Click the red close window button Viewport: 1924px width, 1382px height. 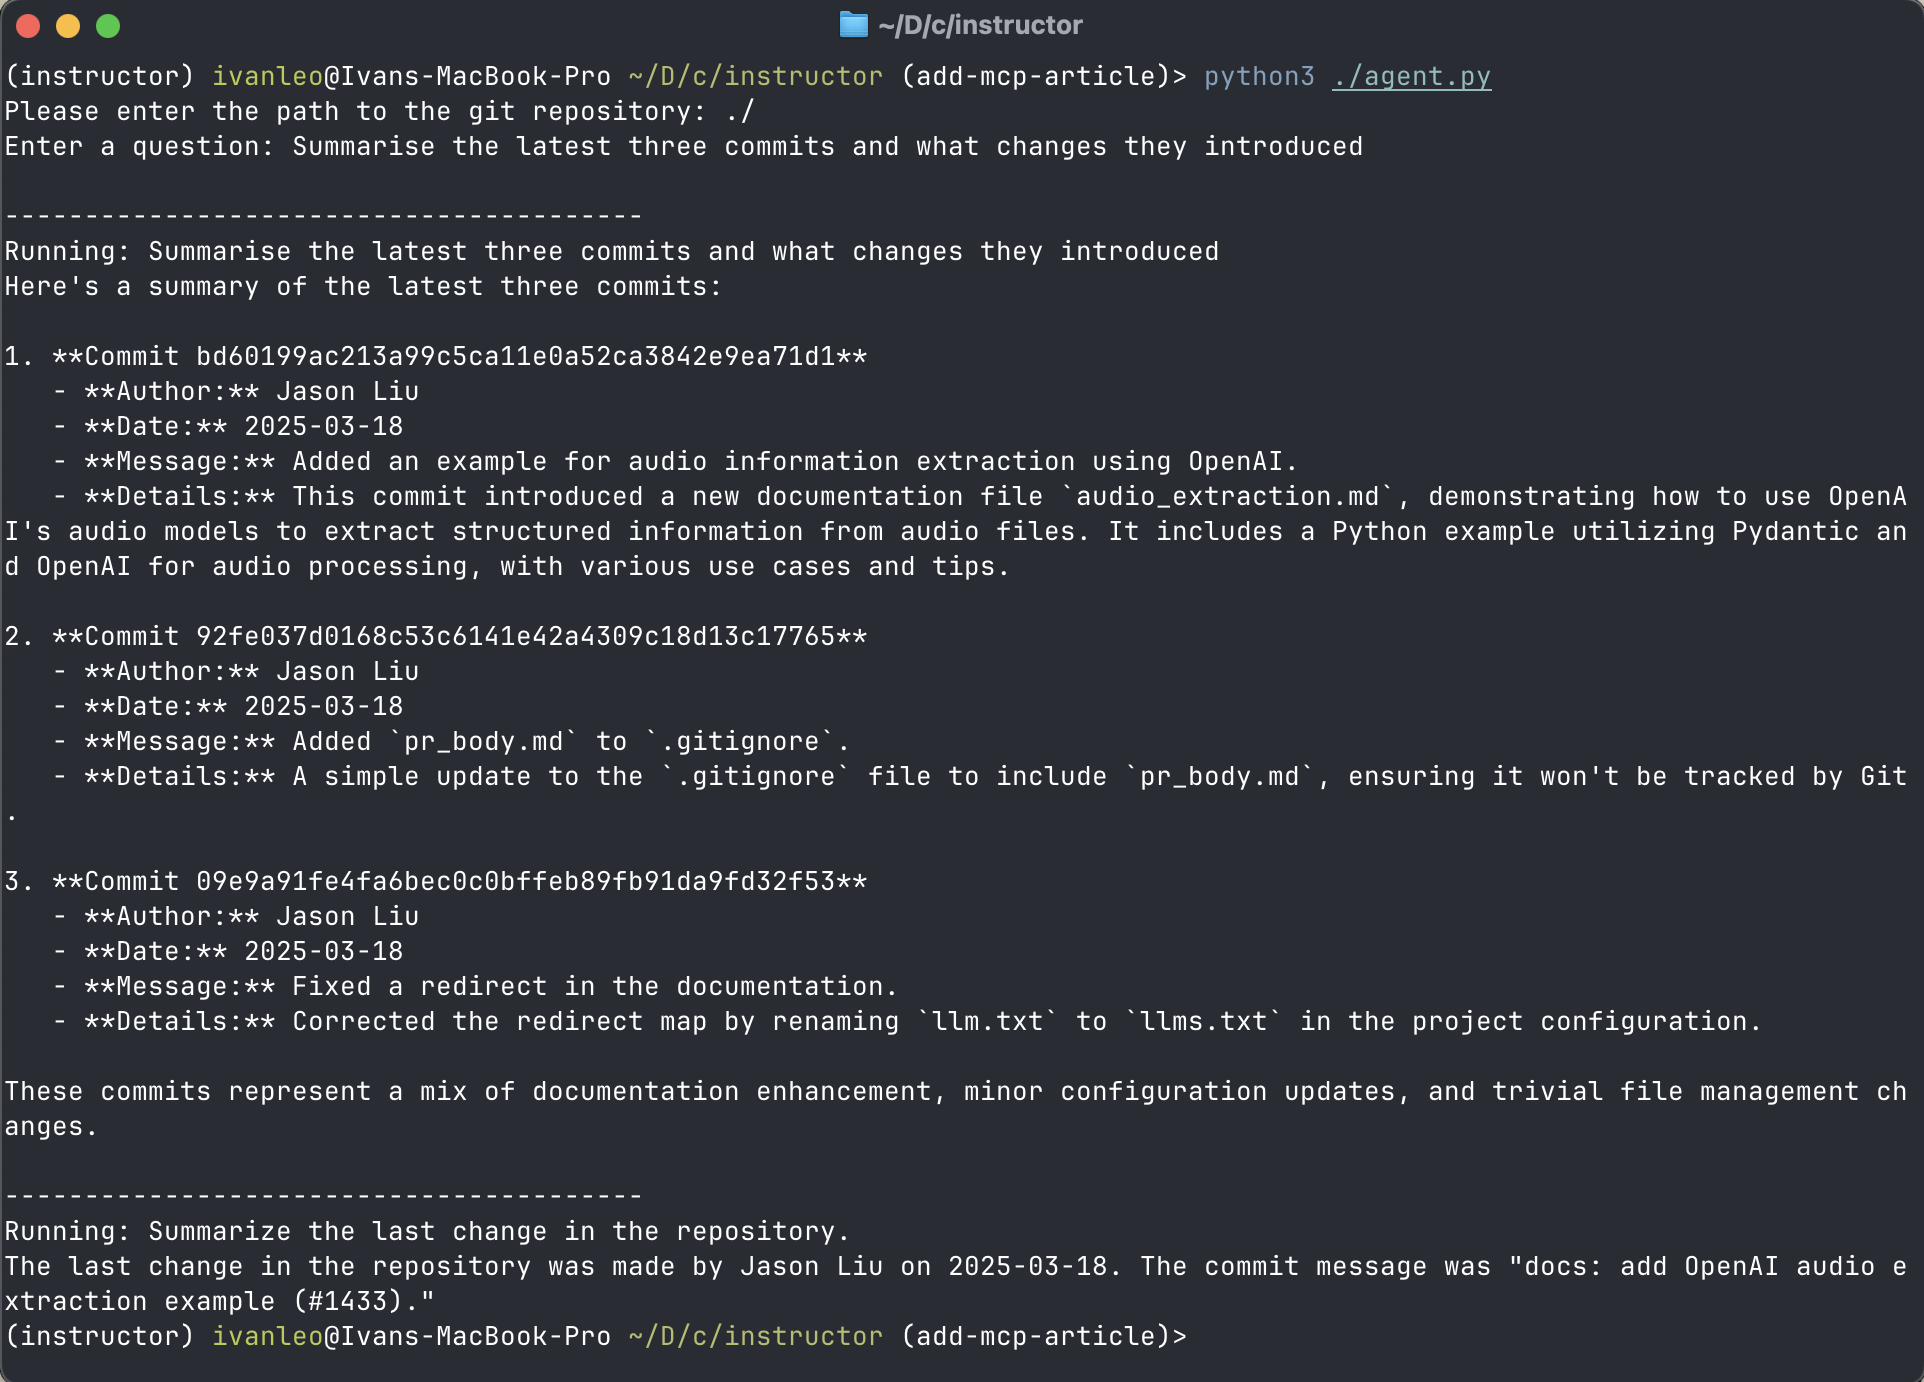tap(30, 27)
